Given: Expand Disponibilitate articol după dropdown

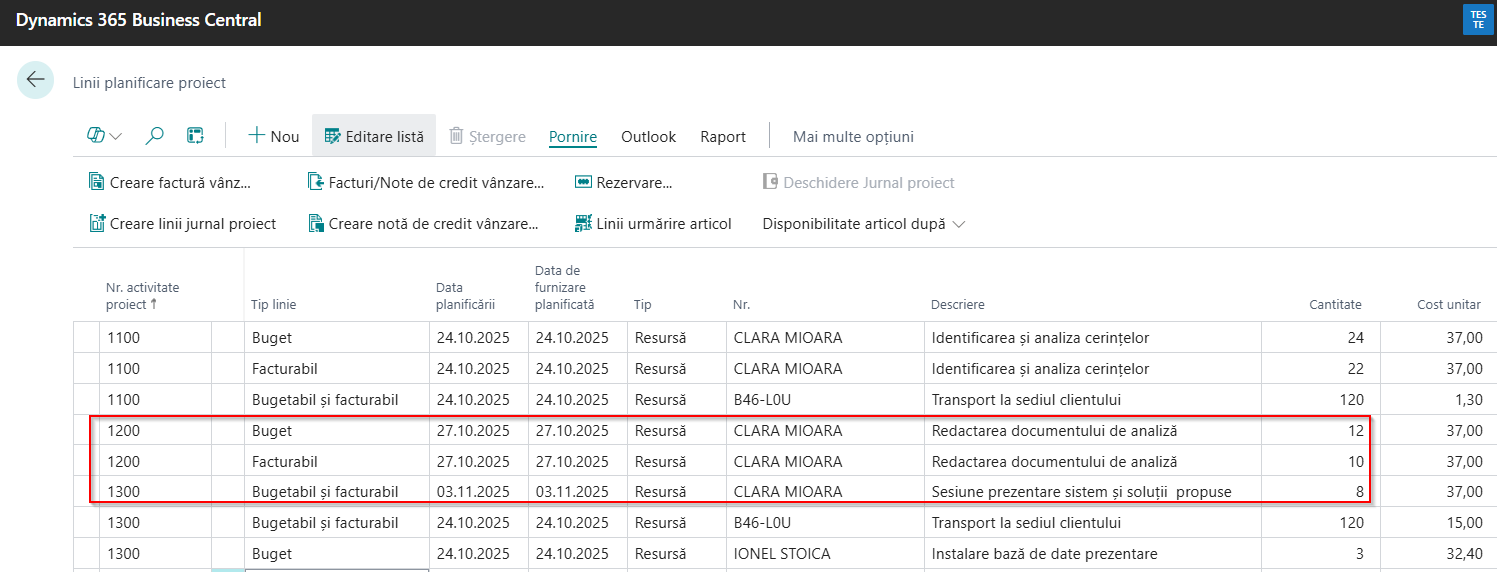Looking at the screenshot, I should click(864, 224).
